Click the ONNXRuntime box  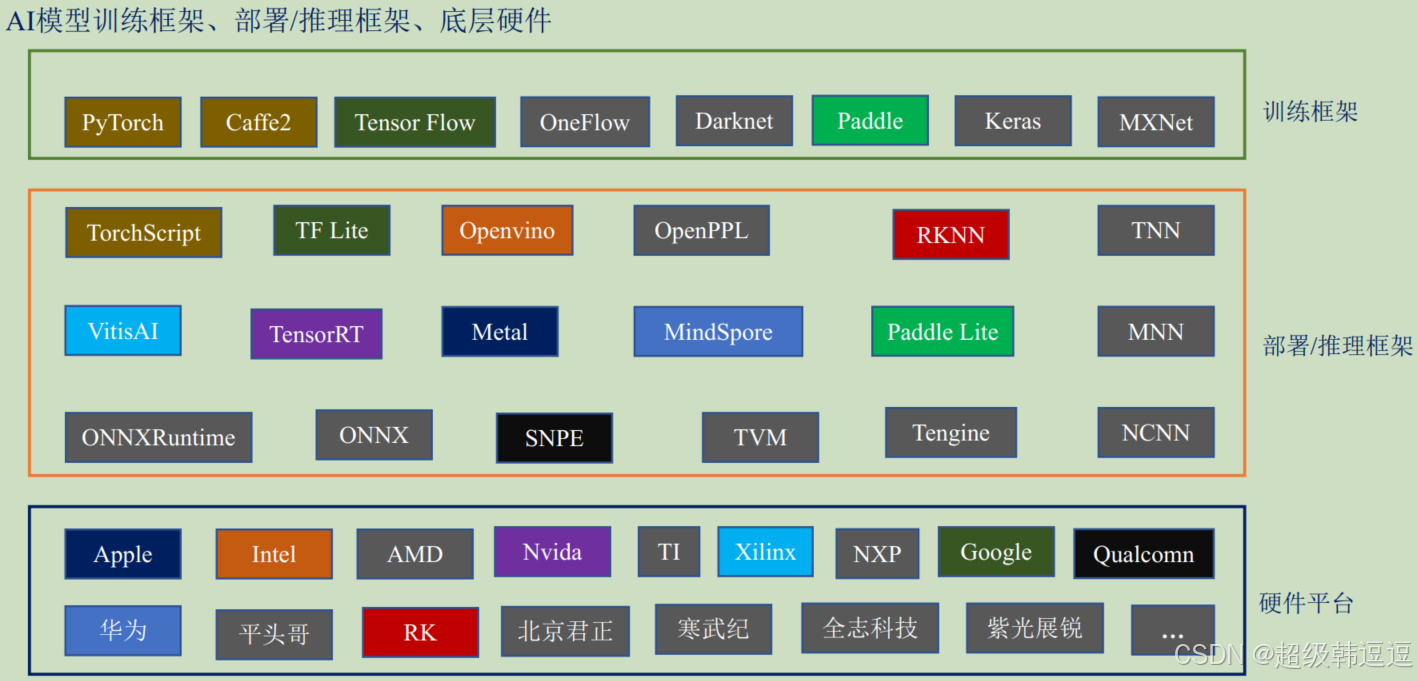159,437
